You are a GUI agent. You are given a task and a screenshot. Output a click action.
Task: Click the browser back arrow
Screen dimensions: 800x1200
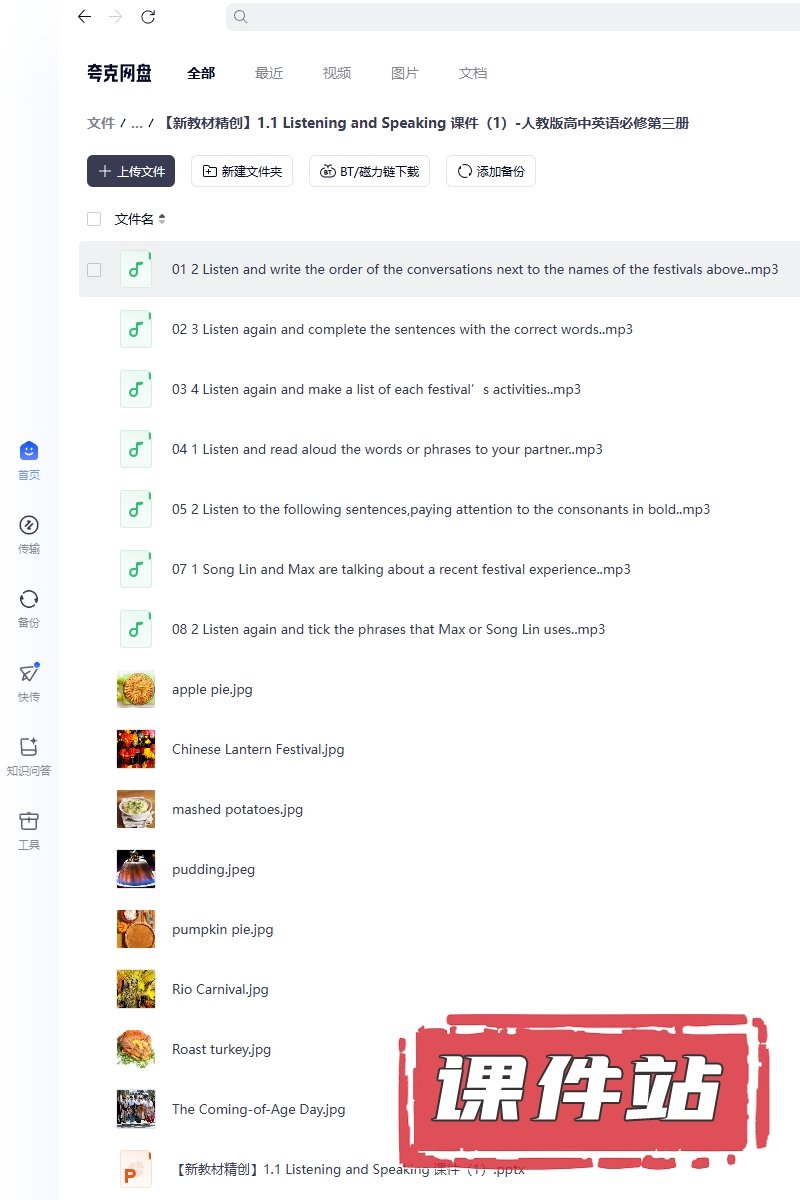tap(84, 16)
